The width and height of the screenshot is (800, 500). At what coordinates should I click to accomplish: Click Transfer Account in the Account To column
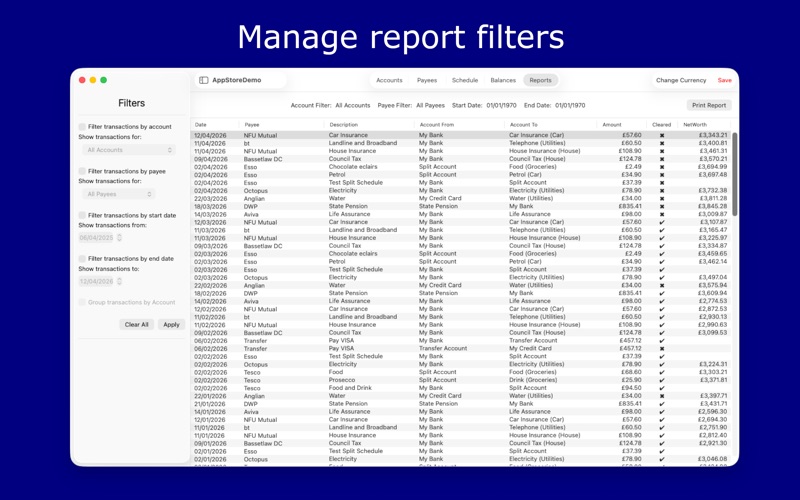(533, 341)
